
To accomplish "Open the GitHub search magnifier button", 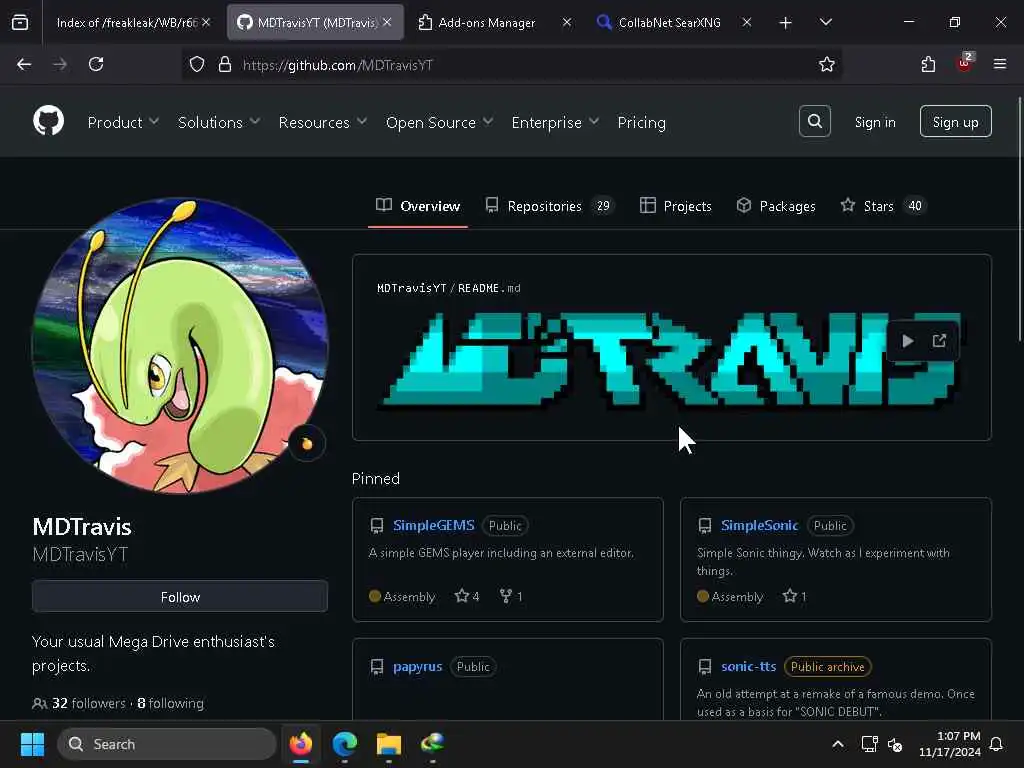I will click(x=814, y=121).
